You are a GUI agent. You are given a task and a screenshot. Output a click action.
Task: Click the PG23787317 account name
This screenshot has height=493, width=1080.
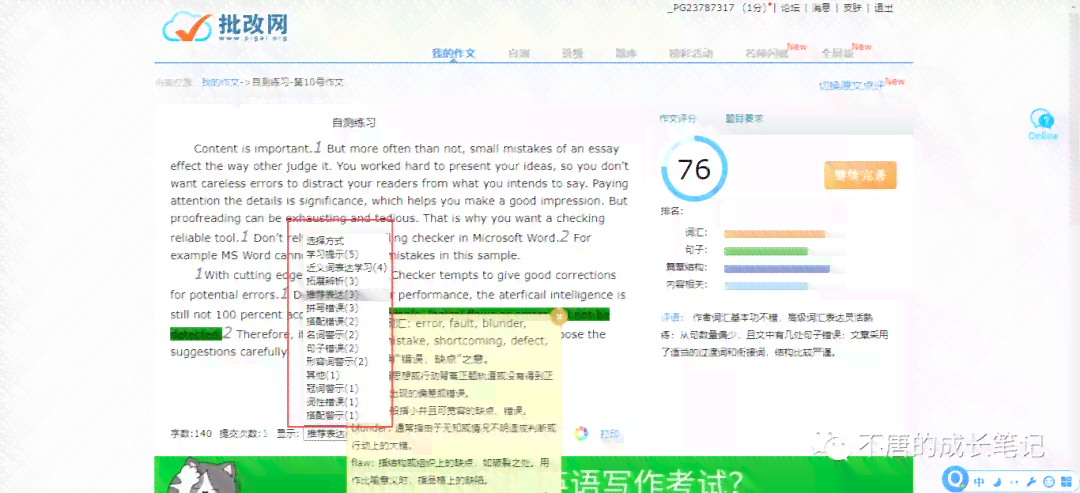tap(700, 8)
